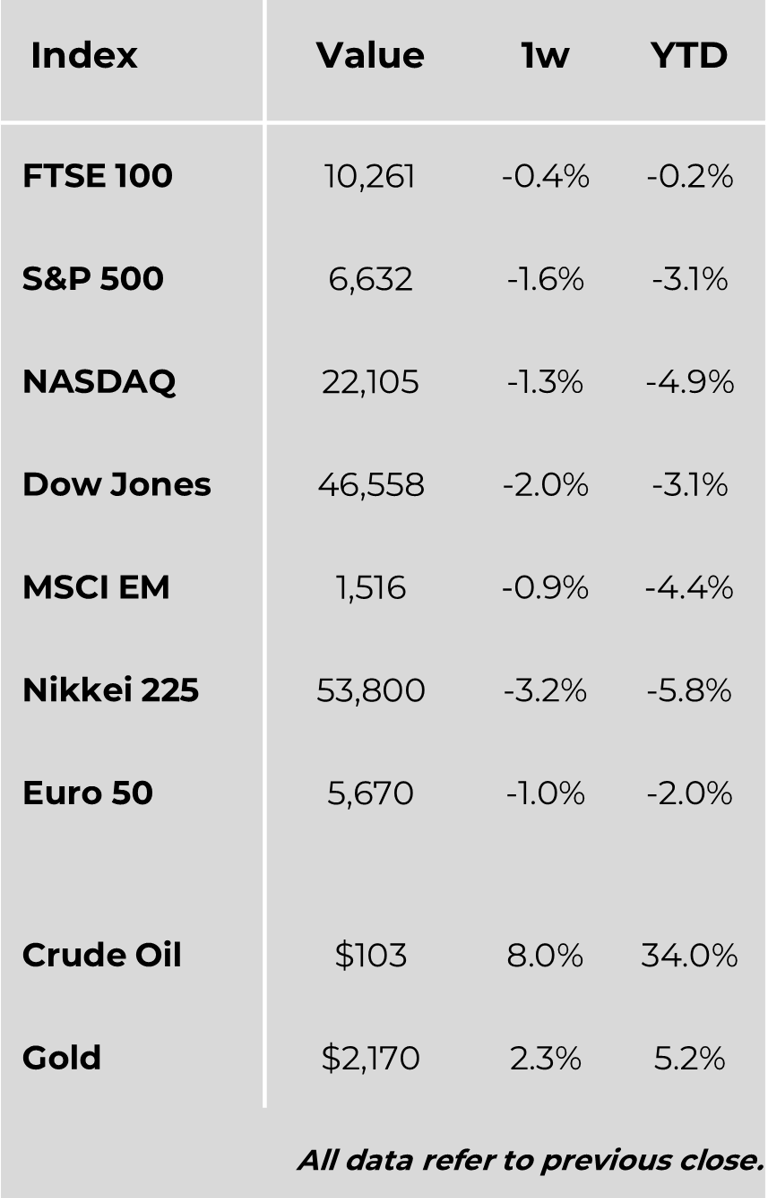Select the Nikkei 225 value 53,800
The width and height of the screenshot is (768, 1198).
point(370,691)
